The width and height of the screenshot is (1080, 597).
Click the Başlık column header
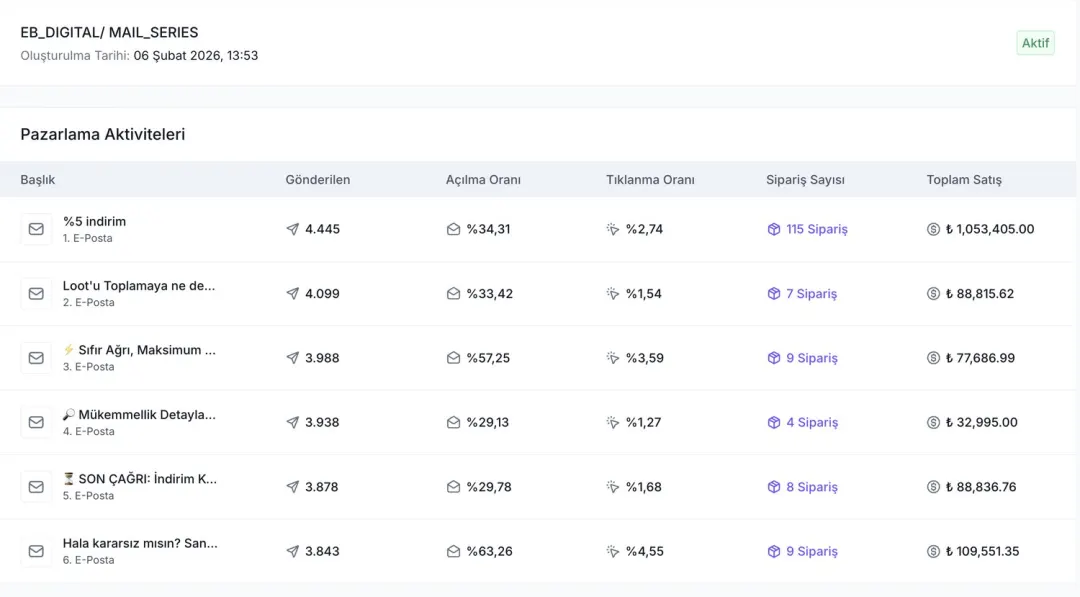point(38,180)
